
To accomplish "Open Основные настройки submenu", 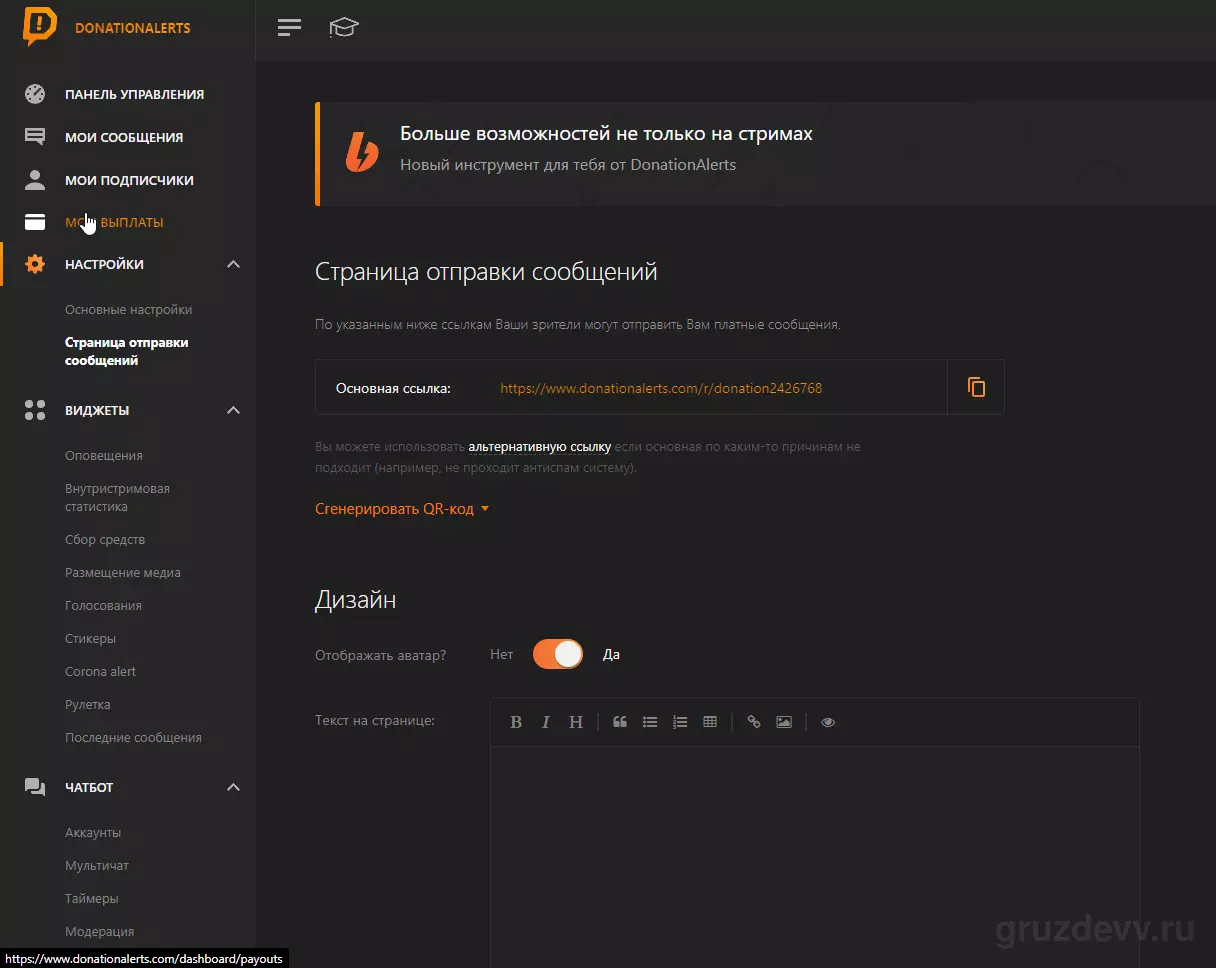I will click(128, 310).
